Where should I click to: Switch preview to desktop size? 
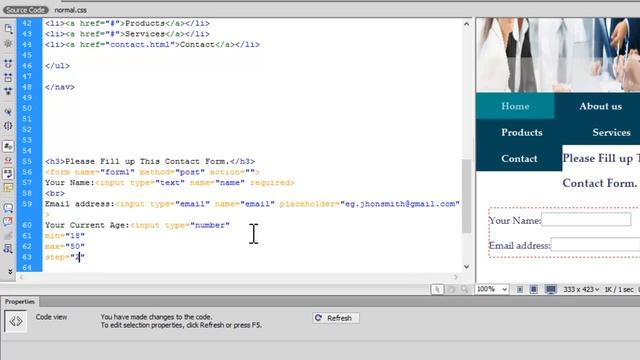click(x=551, y=289)
